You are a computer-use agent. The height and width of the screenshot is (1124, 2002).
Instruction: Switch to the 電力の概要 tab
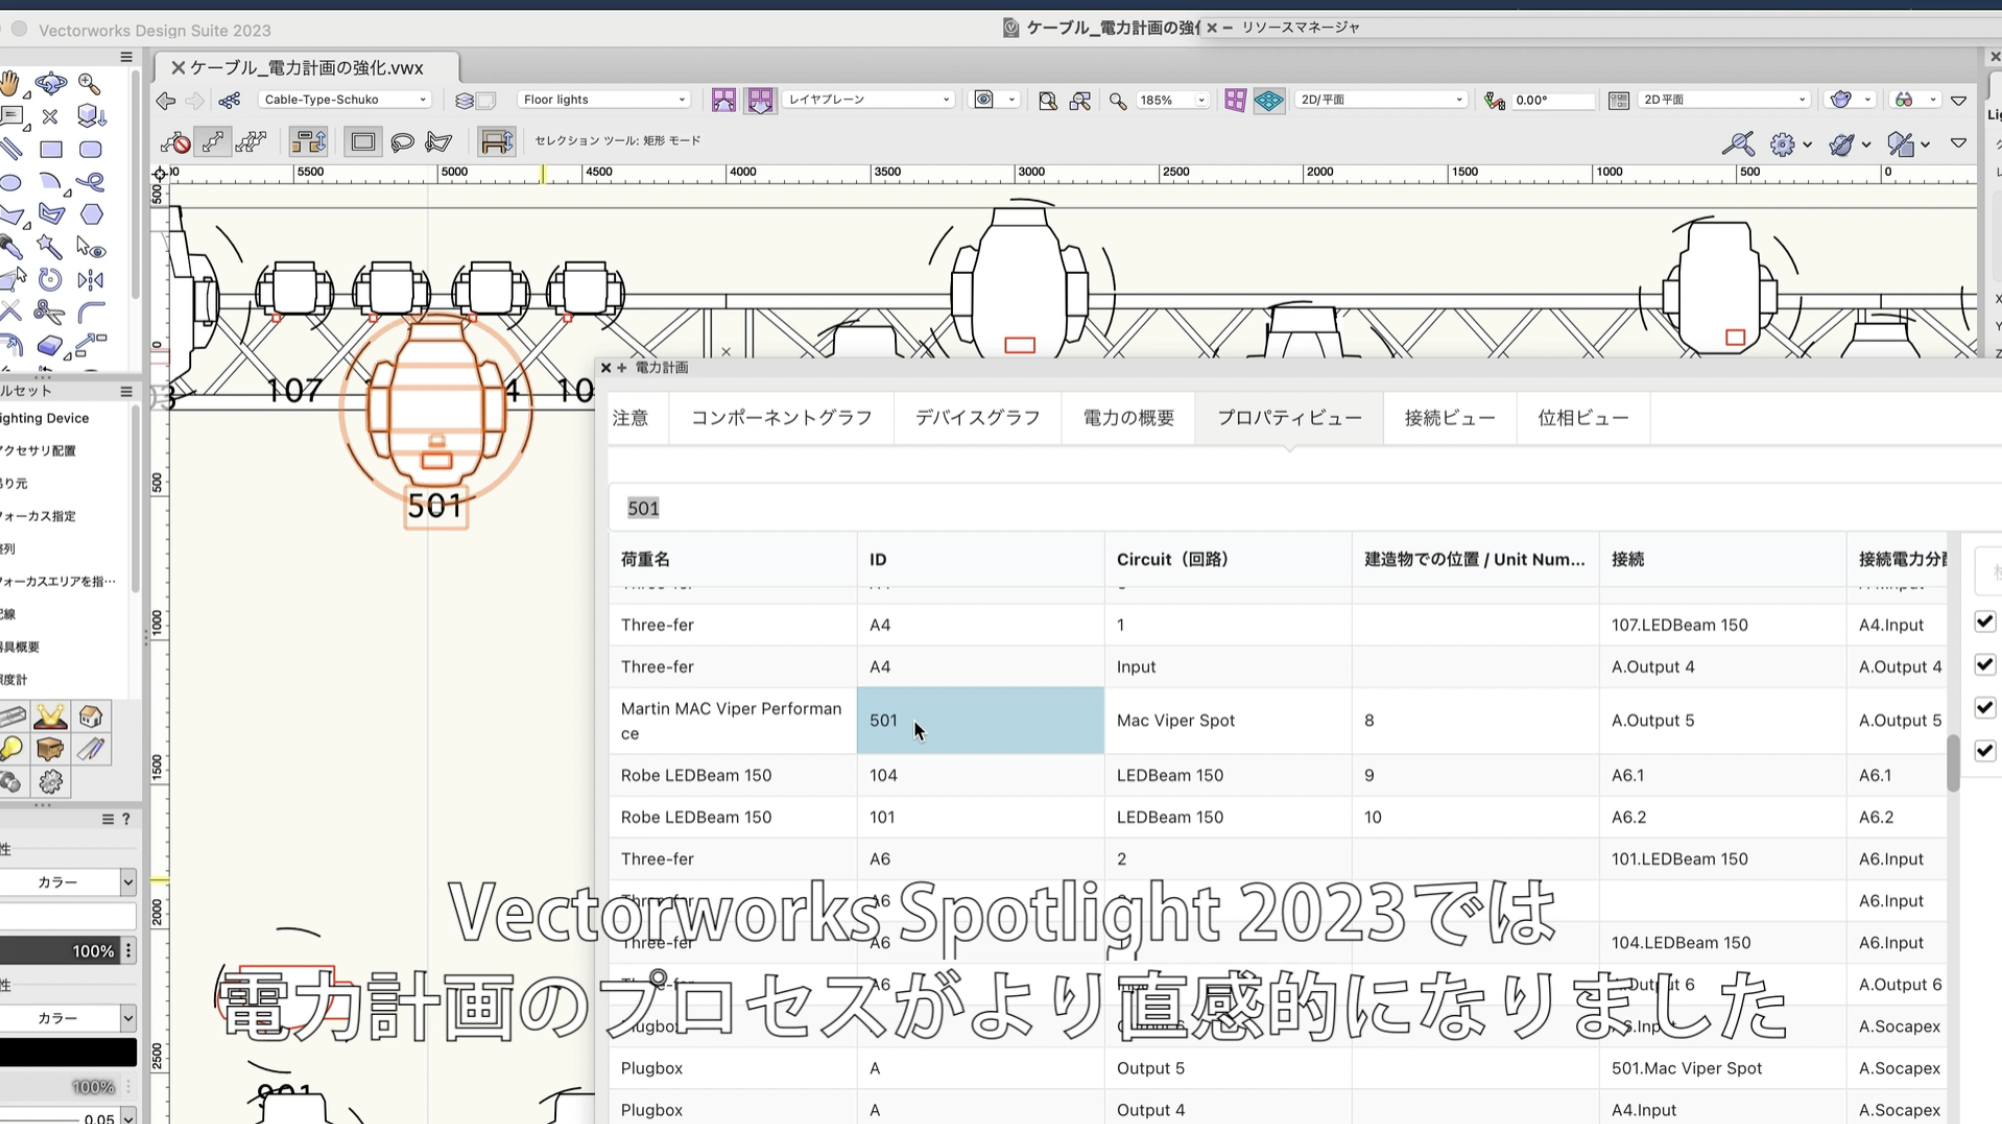pyautogui.click(x=1128, y=418)
